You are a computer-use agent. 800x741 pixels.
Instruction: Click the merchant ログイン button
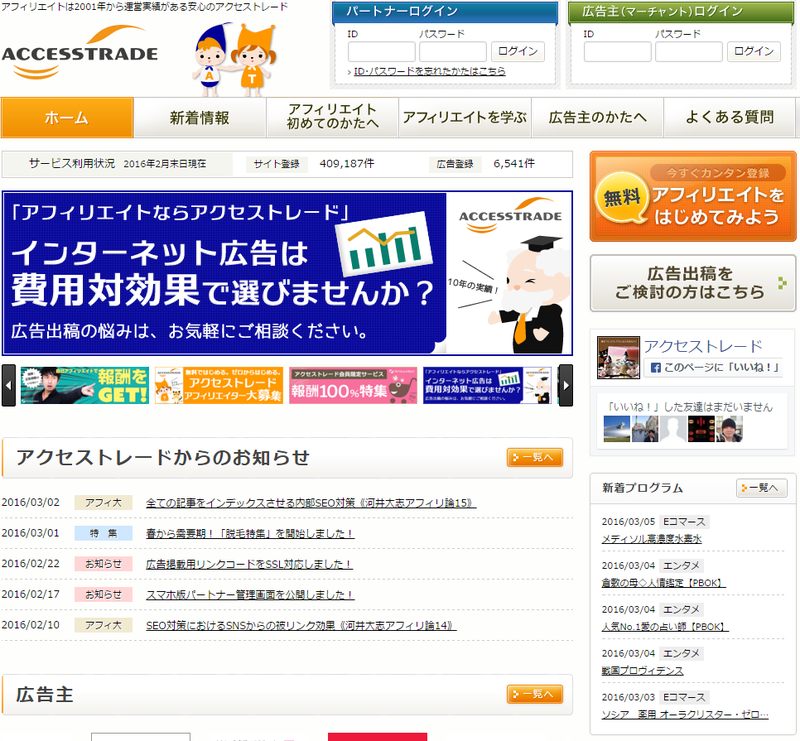754,52
